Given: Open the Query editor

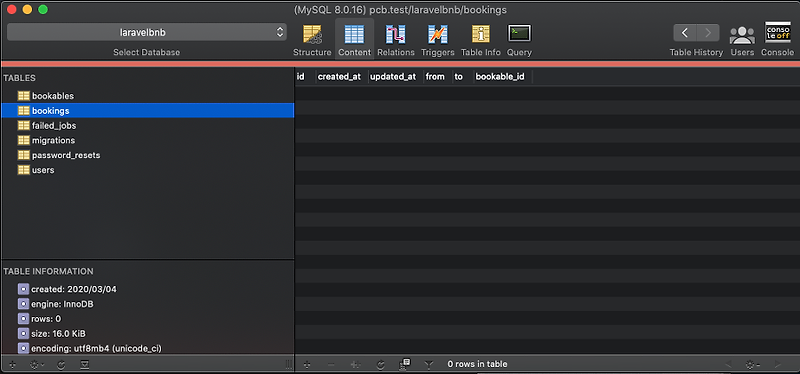Looking at the screenshot, I should click(519, 40).
